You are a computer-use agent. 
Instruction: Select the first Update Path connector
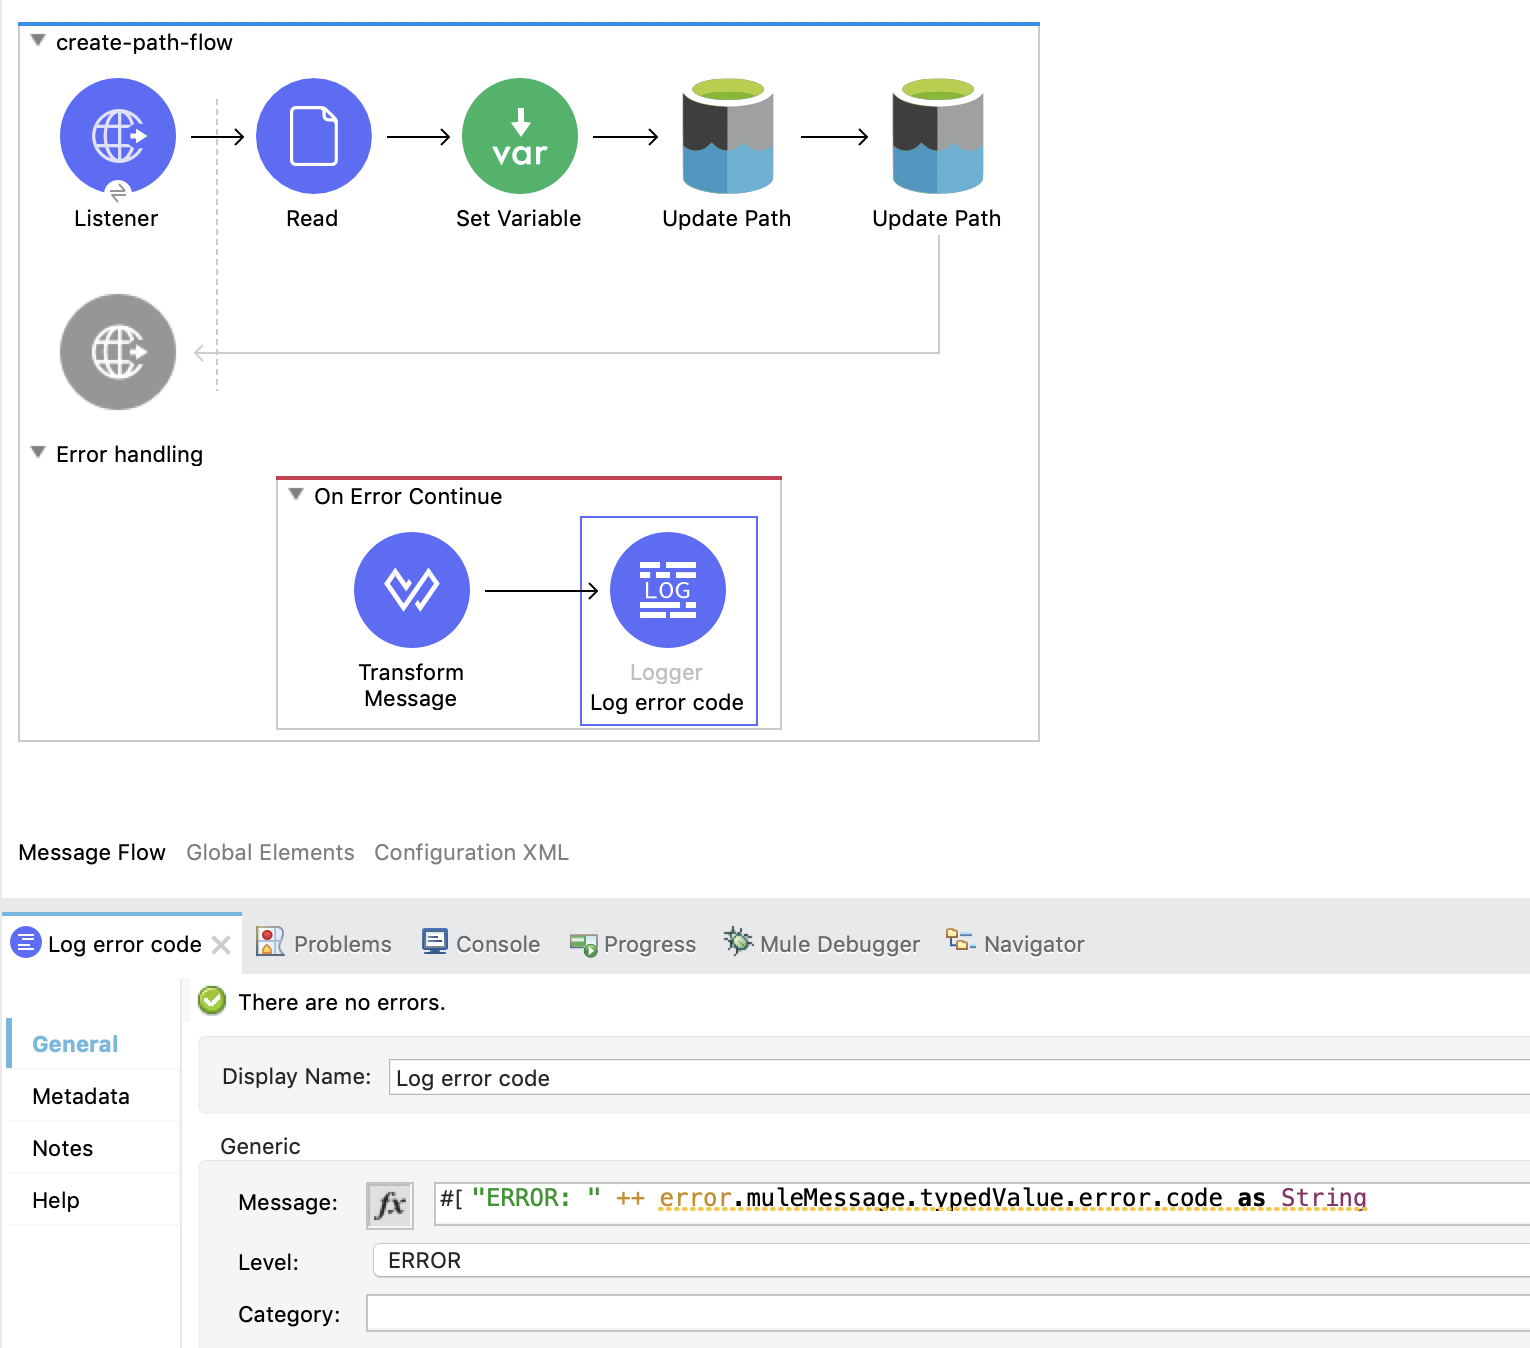727,136
